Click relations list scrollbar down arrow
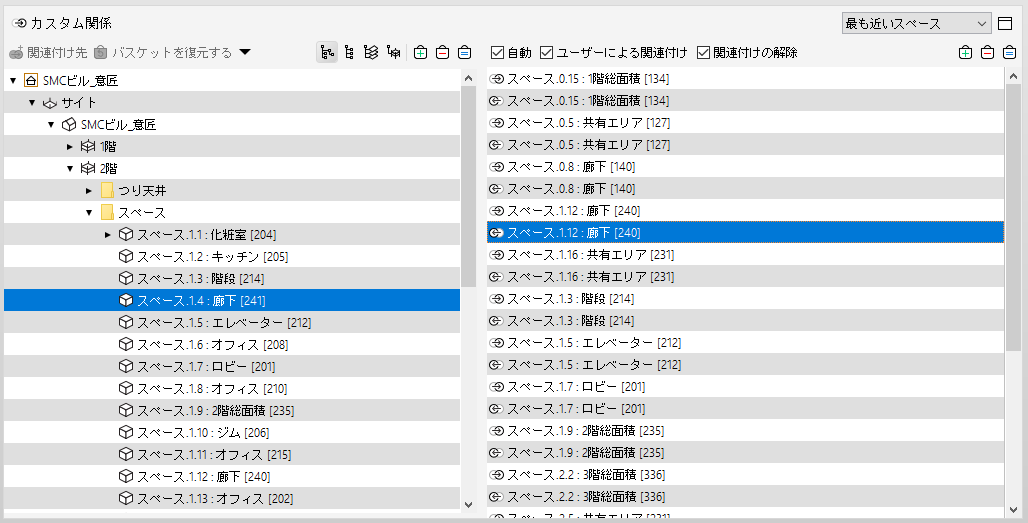 tap(1013, 509)
